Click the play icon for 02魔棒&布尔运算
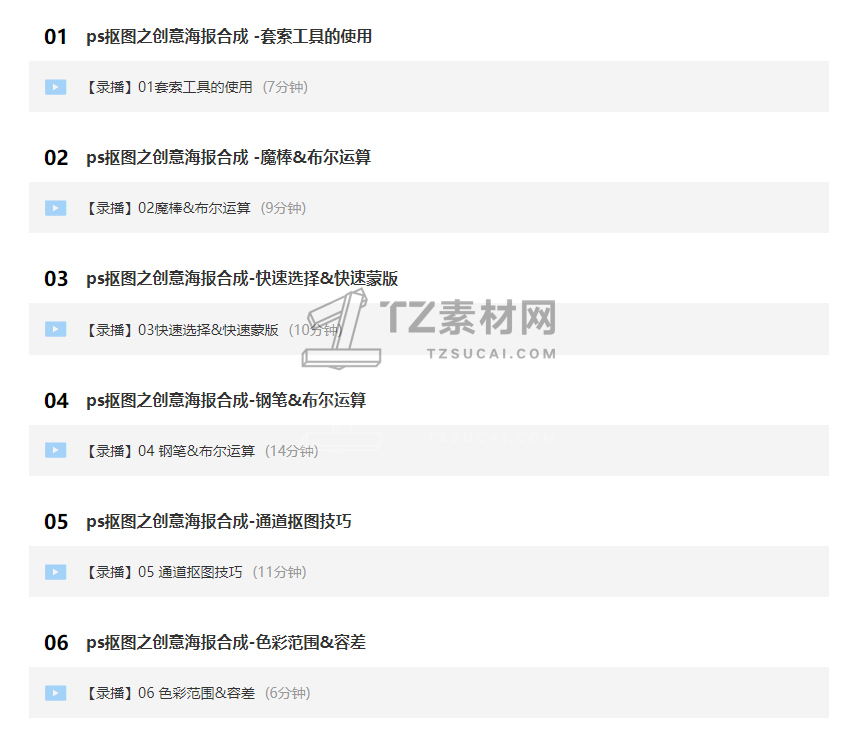858x745 pixels. click(x=55, y=208)
